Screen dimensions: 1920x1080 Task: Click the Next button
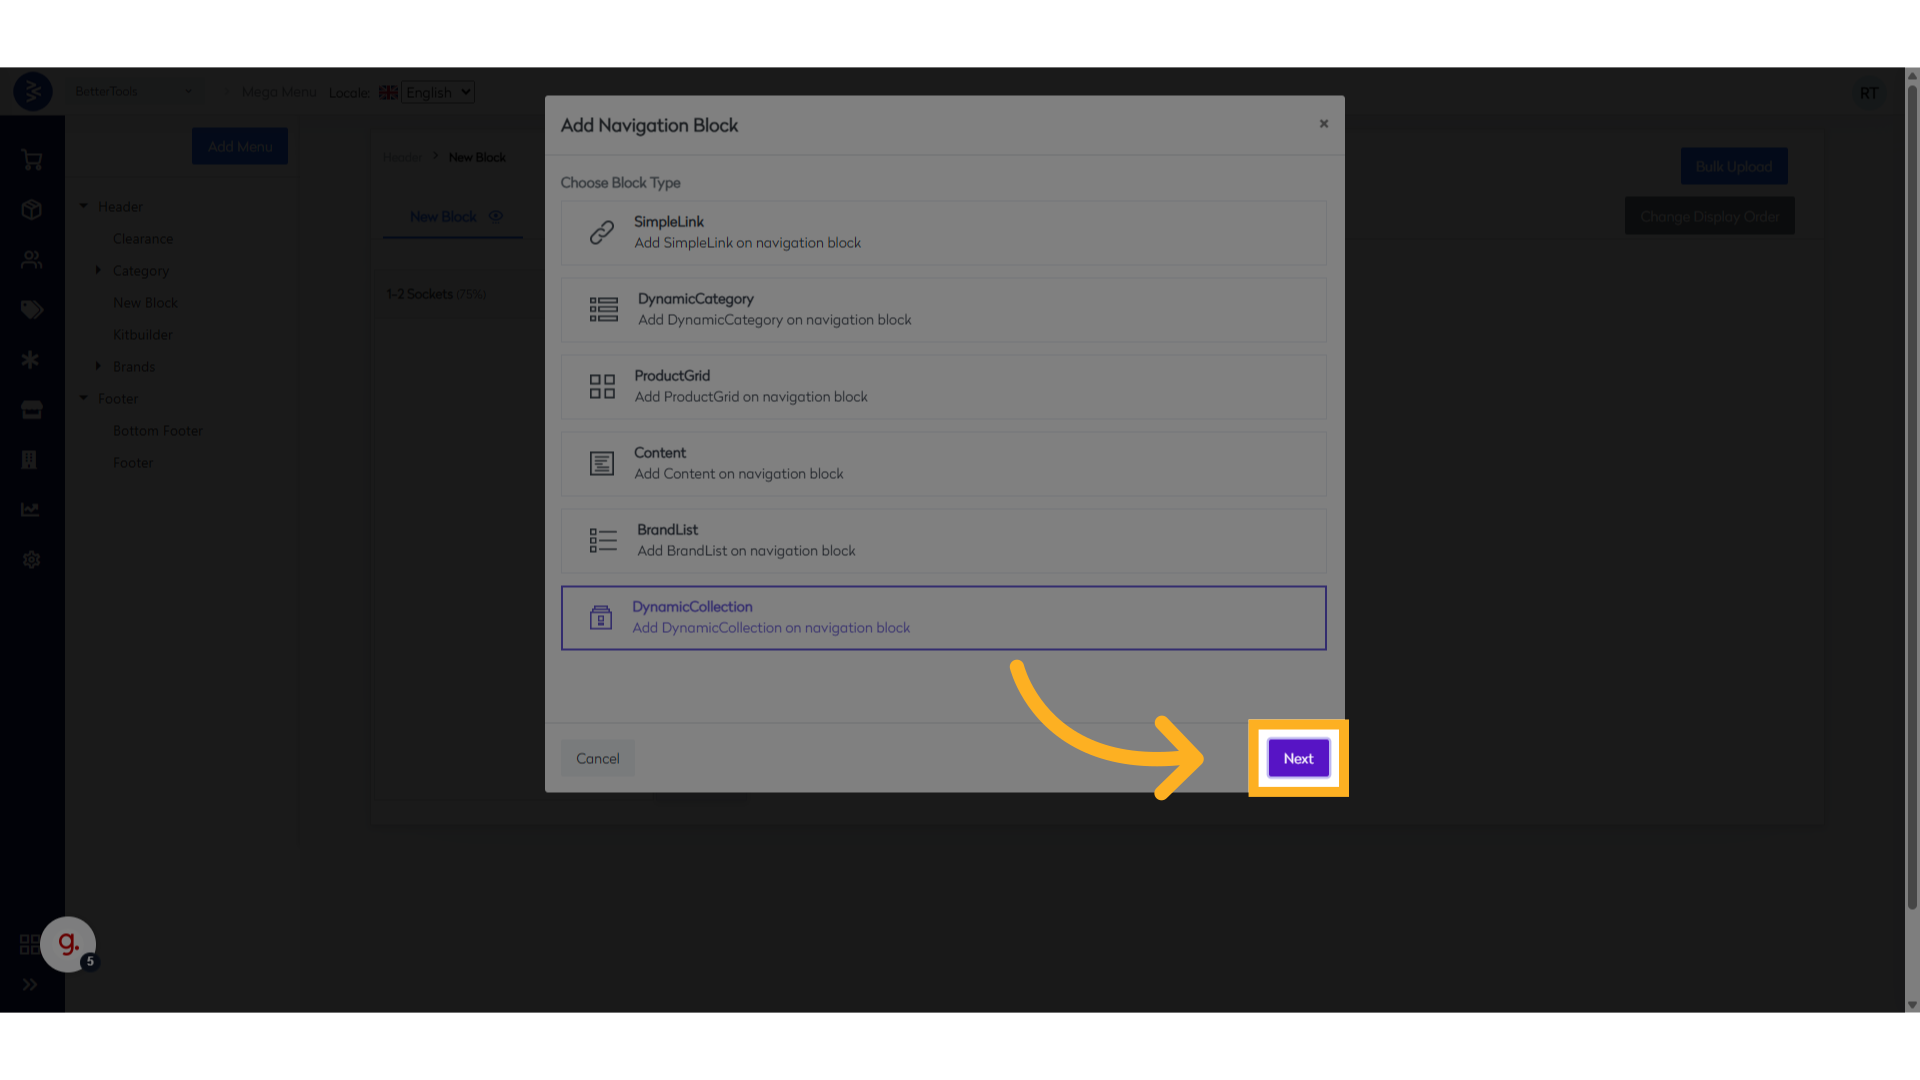[1297, 758]
